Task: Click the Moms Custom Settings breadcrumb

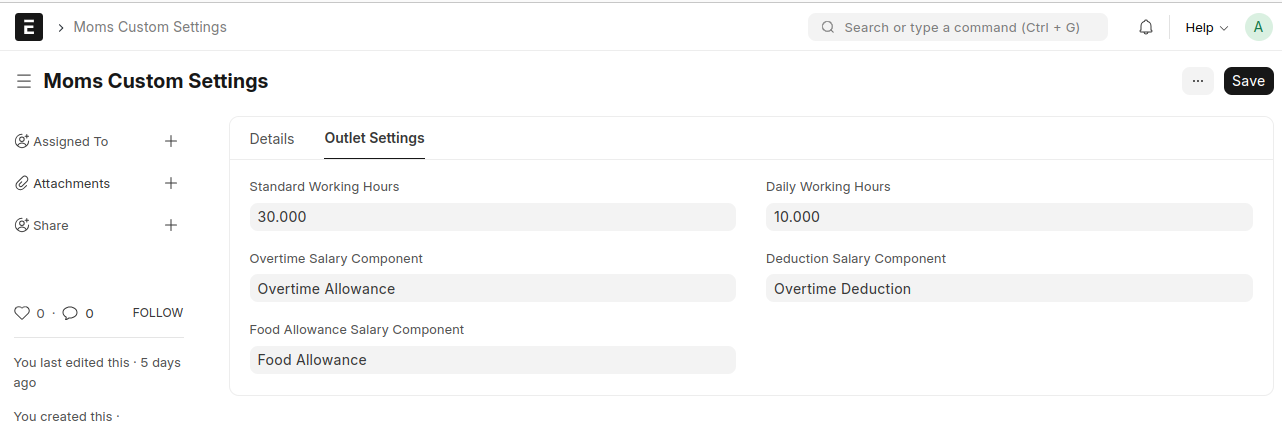Action: click(x=150, y=27)
